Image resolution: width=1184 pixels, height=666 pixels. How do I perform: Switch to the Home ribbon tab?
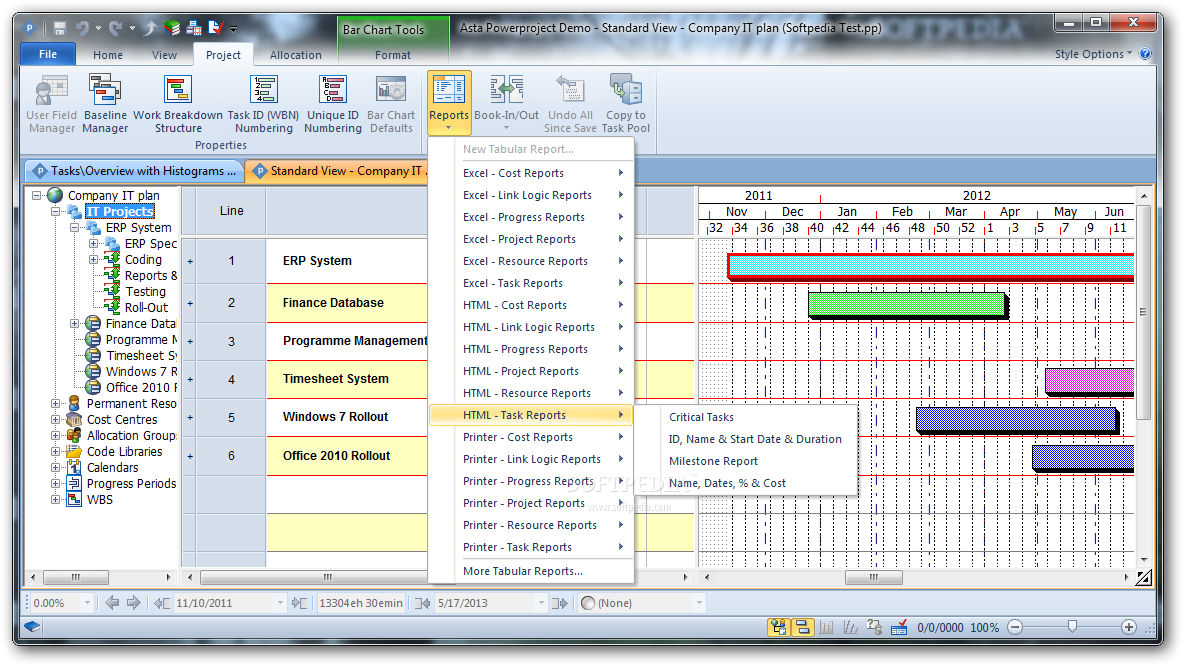[108, 55]
